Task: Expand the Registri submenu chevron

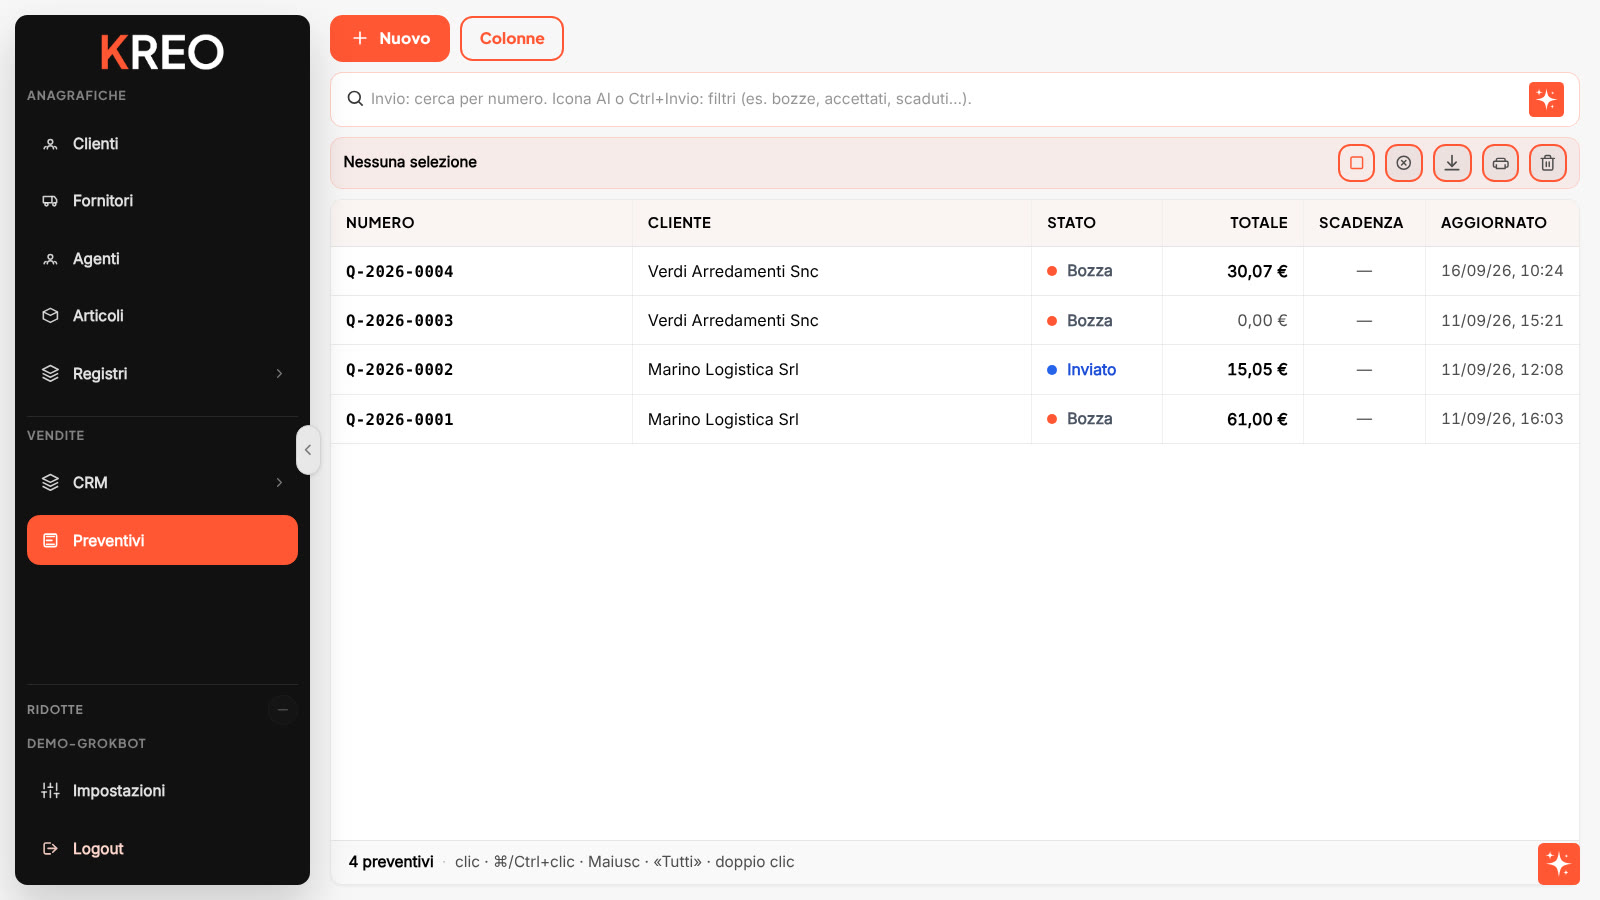Action: [x=279, y=374]
